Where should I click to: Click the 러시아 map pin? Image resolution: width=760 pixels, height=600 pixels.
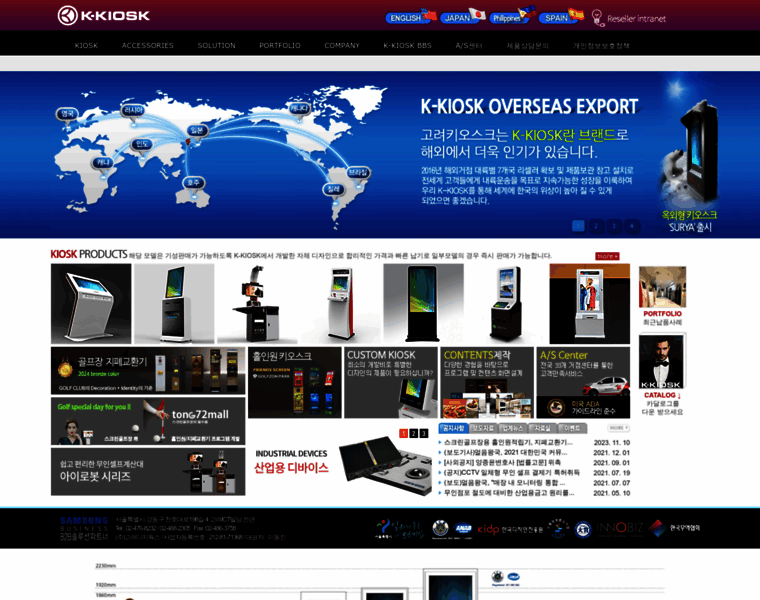point(133,111)
